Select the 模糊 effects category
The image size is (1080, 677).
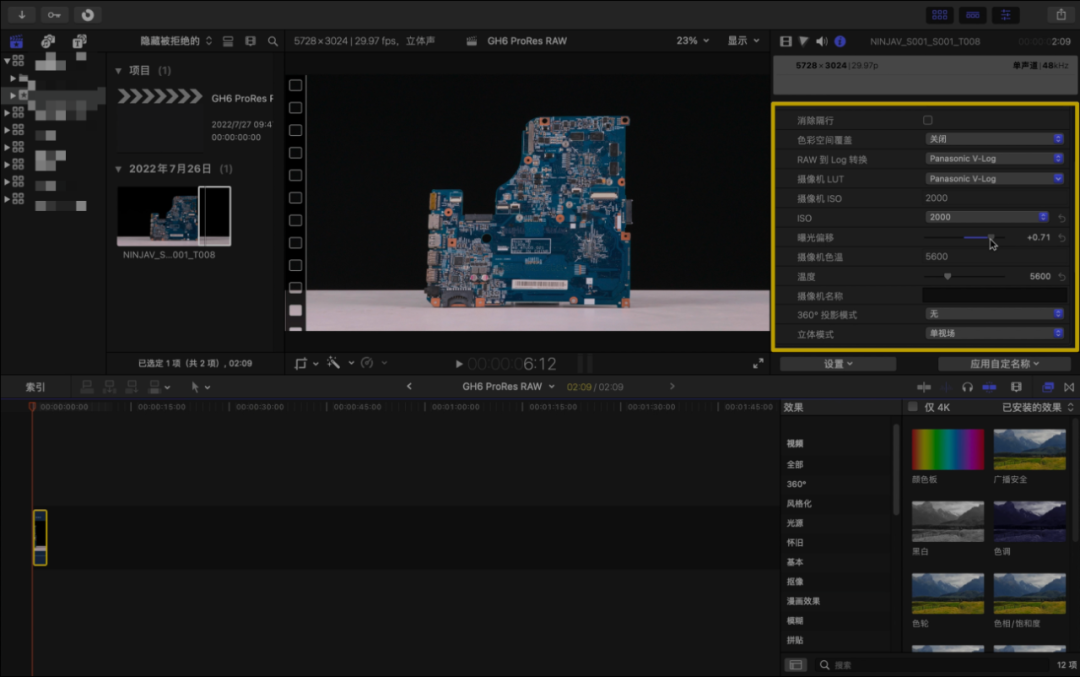pyautogui.click(x=795, y=621)
